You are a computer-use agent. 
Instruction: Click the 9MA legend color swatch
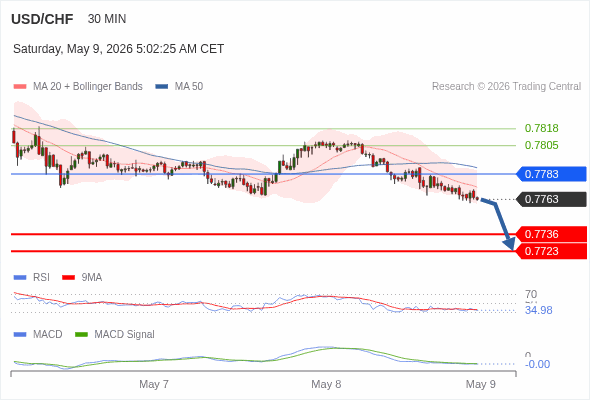[68, 278]
